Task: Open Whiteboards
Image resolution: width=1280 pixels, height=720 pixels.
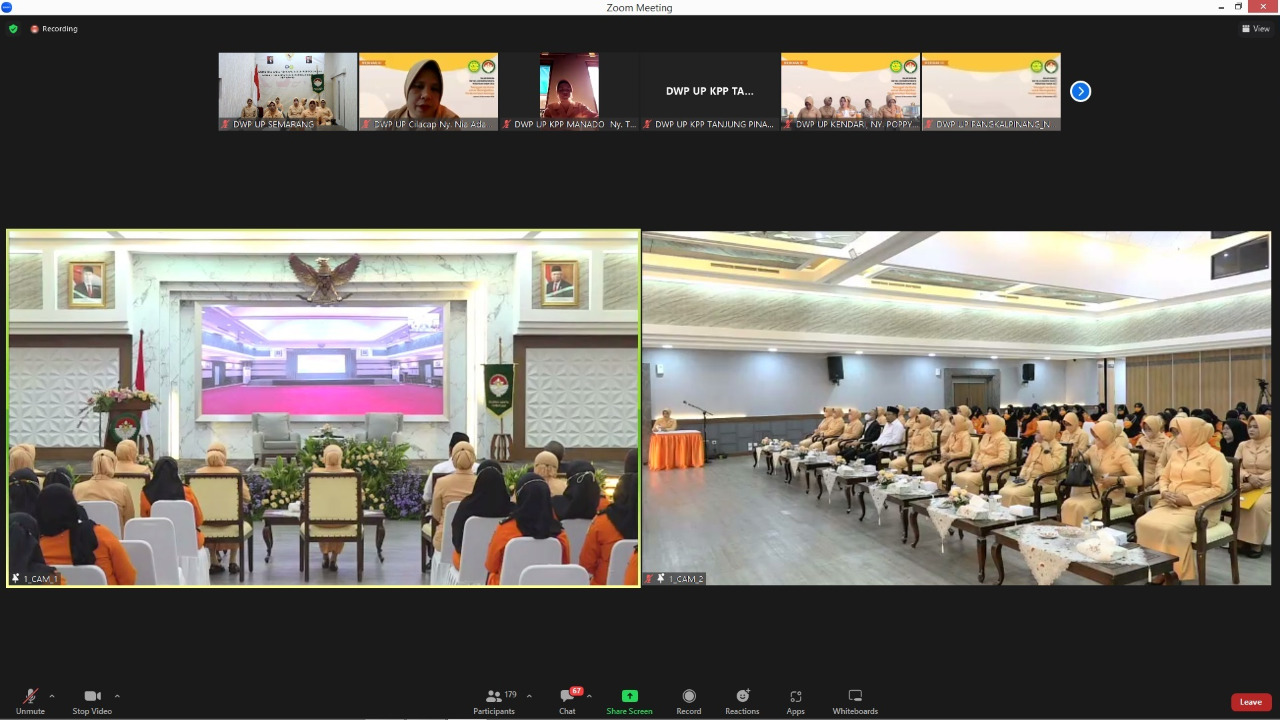Action: pyautogui.click(x=855, y=701)
